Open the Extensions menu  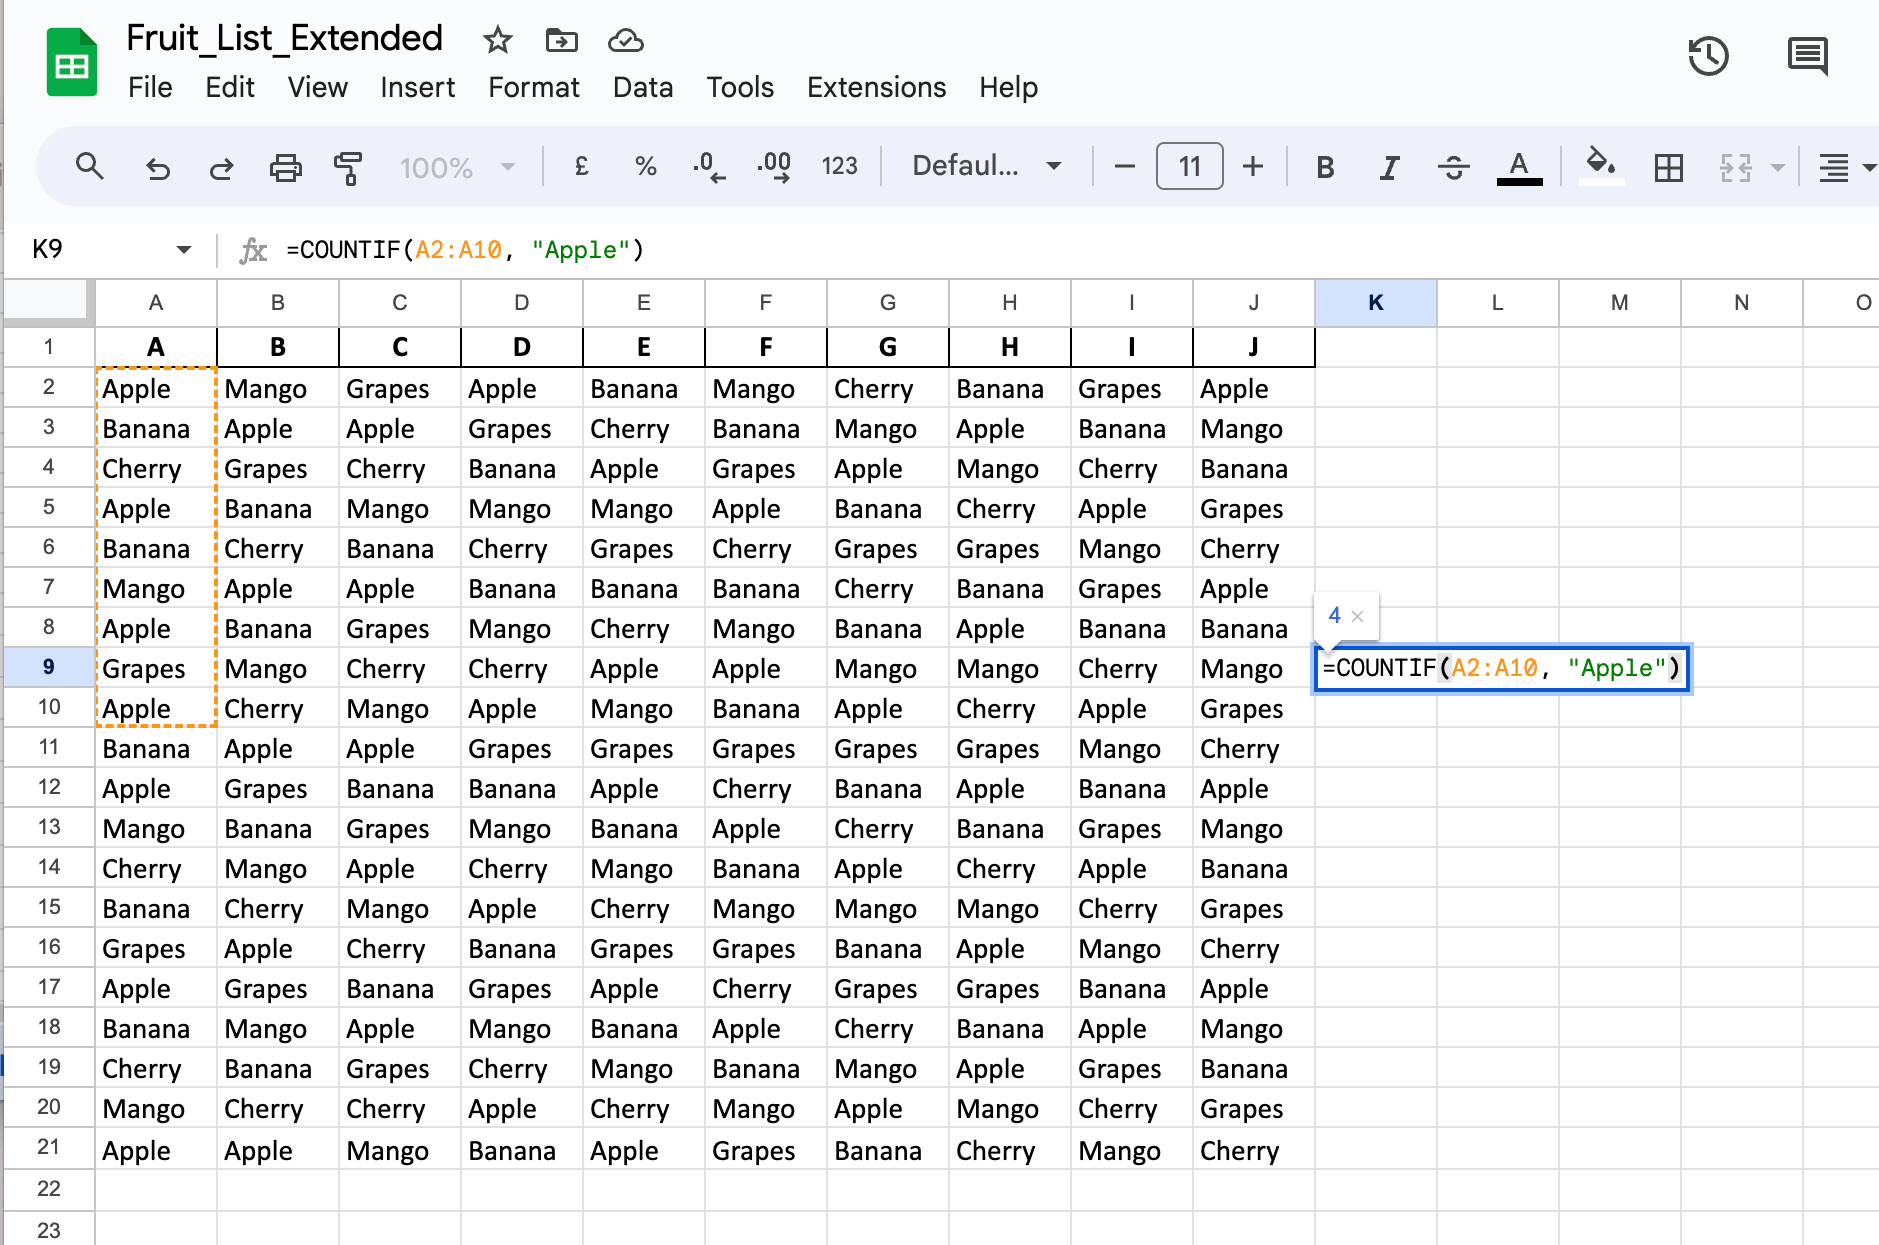tap(876, 88)
